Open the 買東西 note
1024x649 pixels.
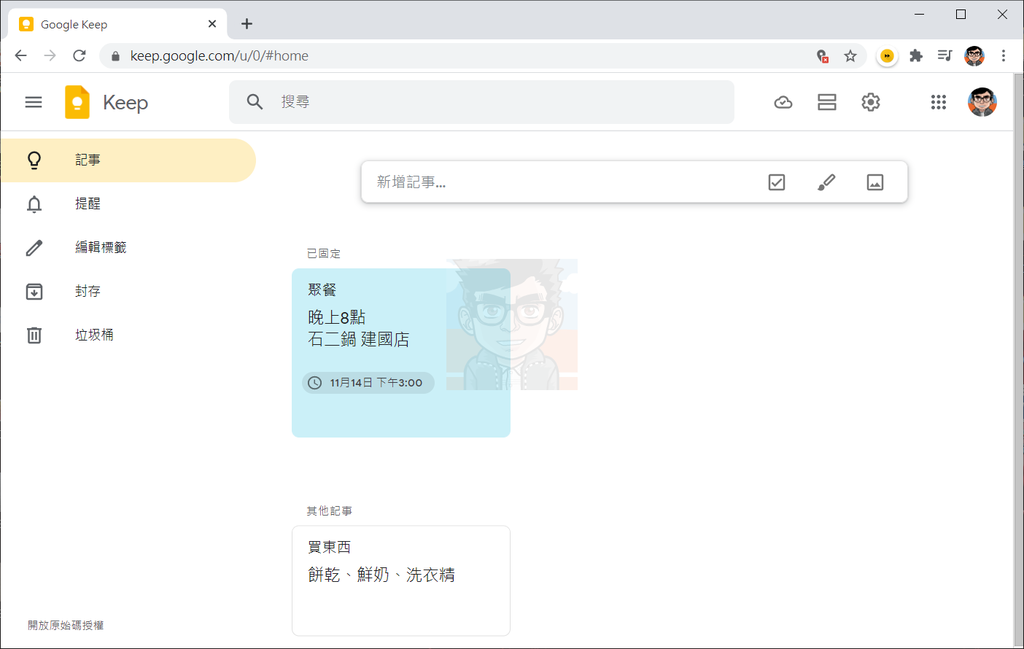click(x=401, y=580)
